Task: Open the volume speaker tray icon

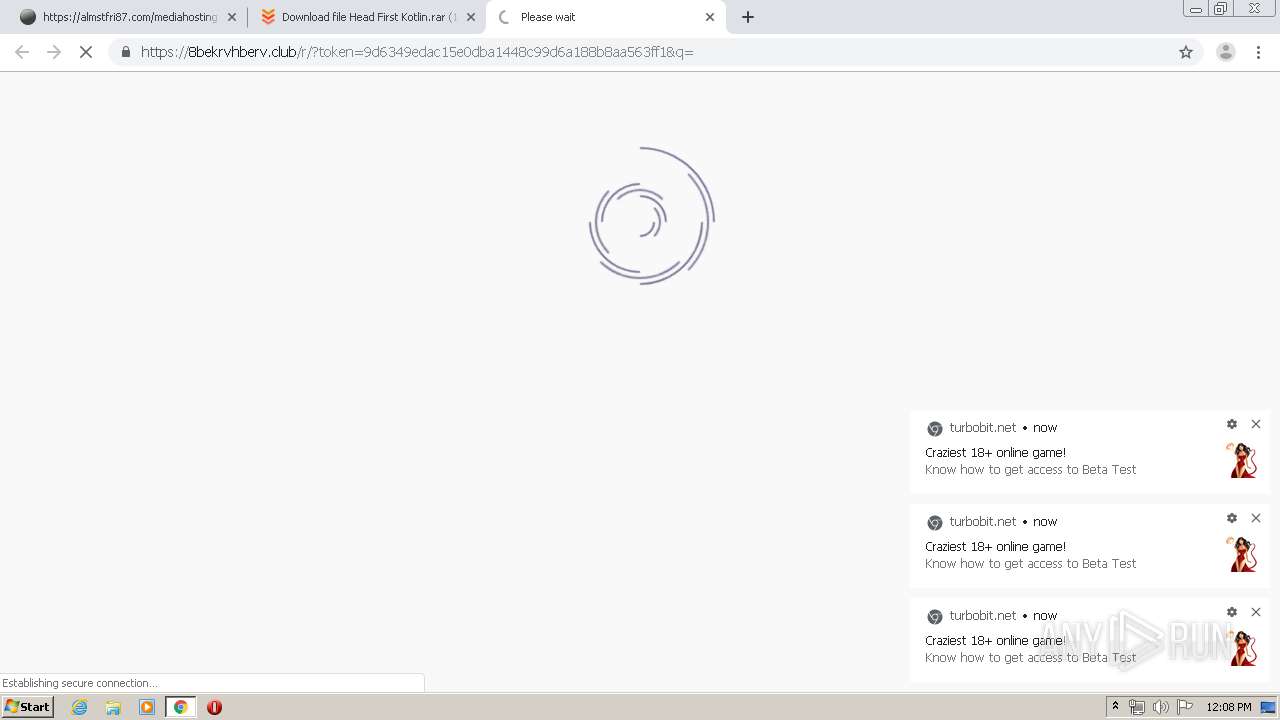Action: (x=1161, y=707)
